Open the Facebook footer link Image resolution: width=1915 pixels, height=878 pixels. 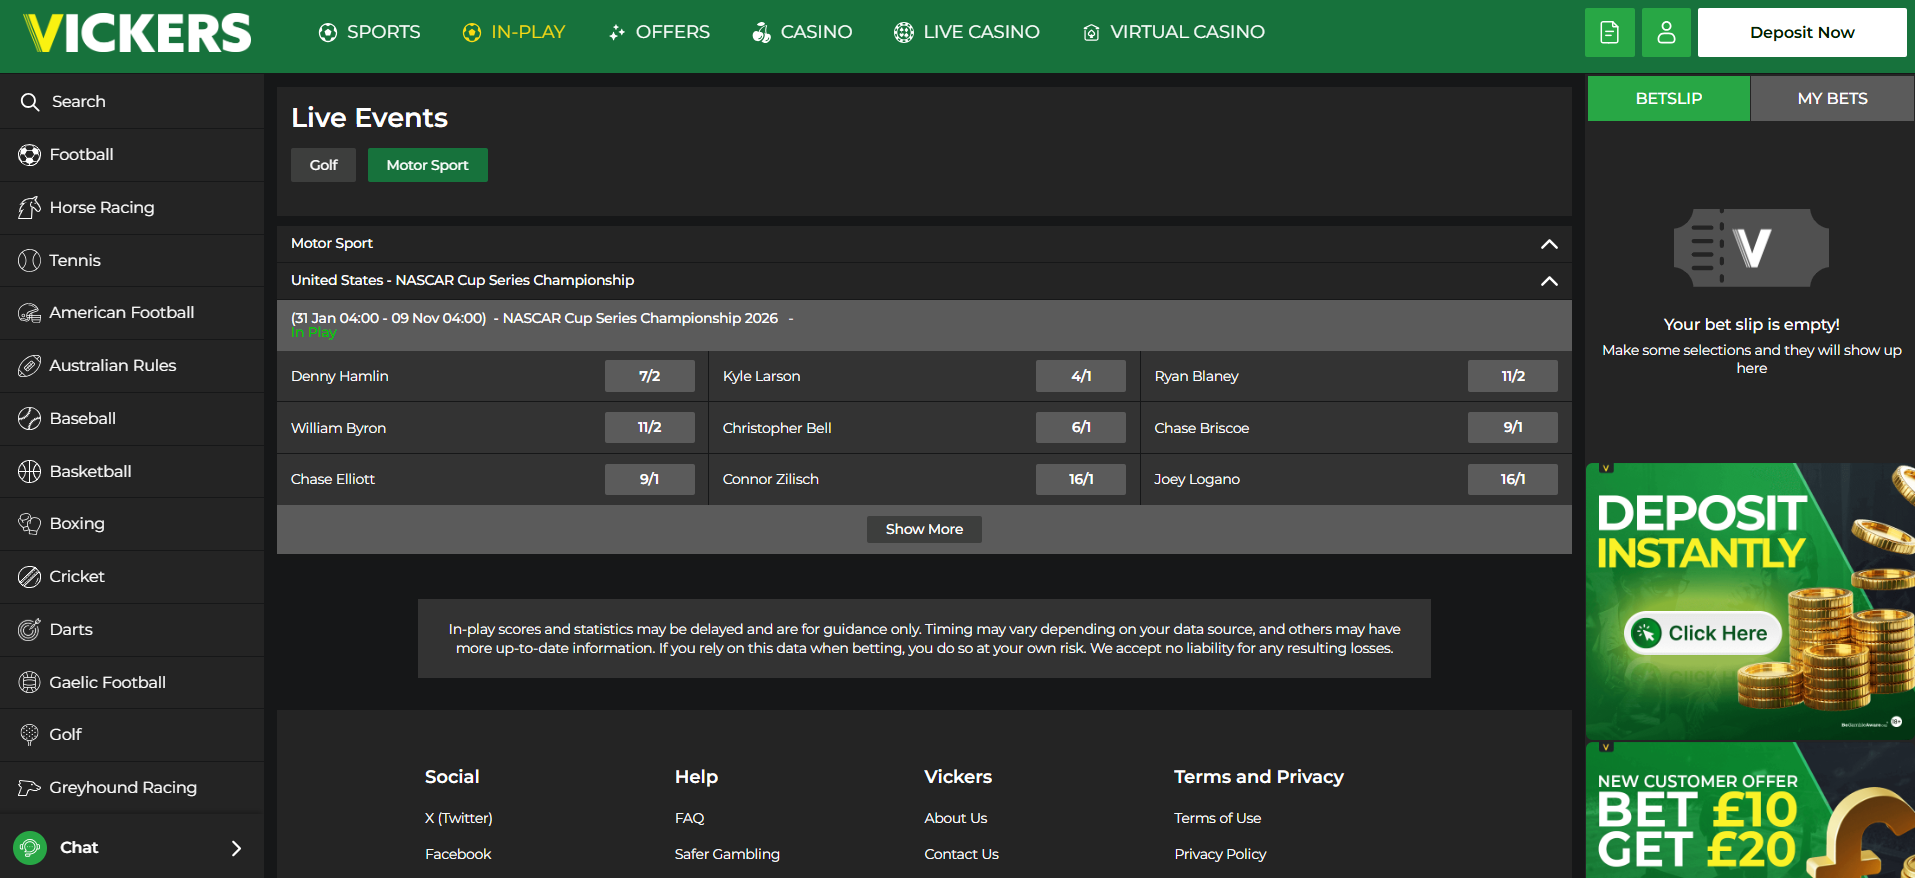coord(458,854)
